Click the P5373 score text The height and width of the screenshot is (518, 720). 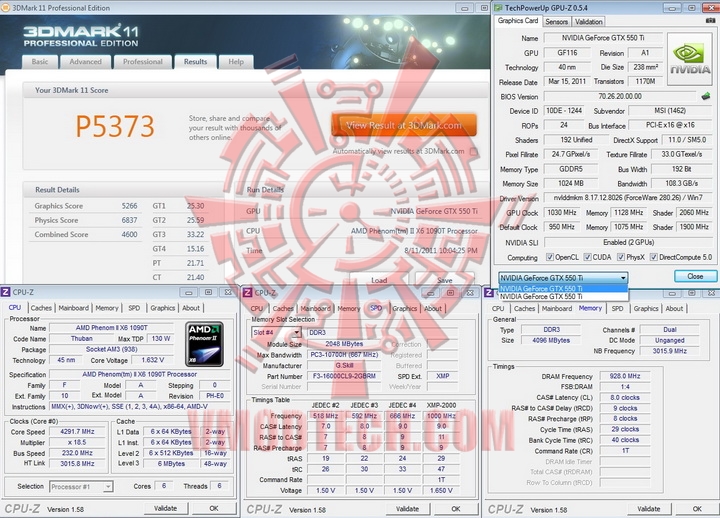[115, 126]
